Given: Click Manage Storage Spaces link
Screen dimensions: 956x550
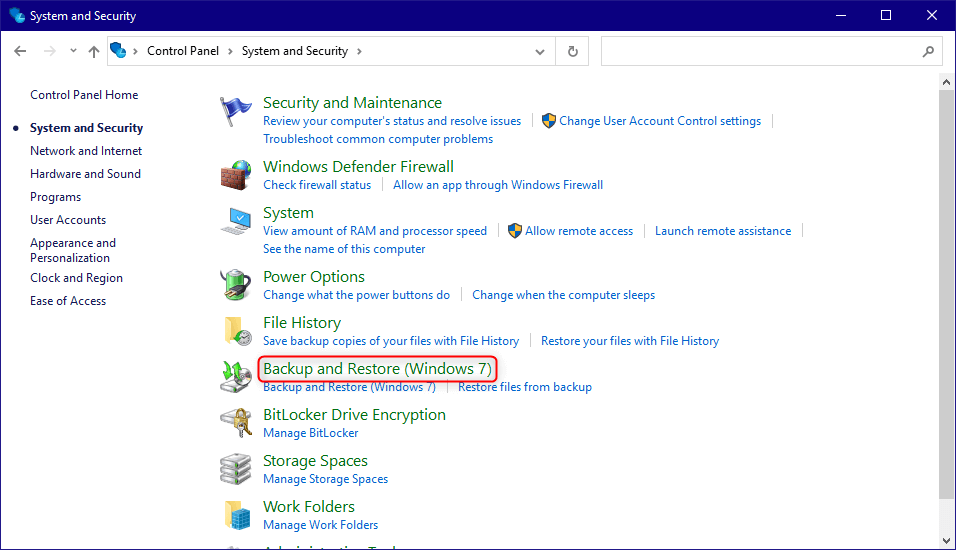Looking at the screenshot, I should (x=326, y=479).
